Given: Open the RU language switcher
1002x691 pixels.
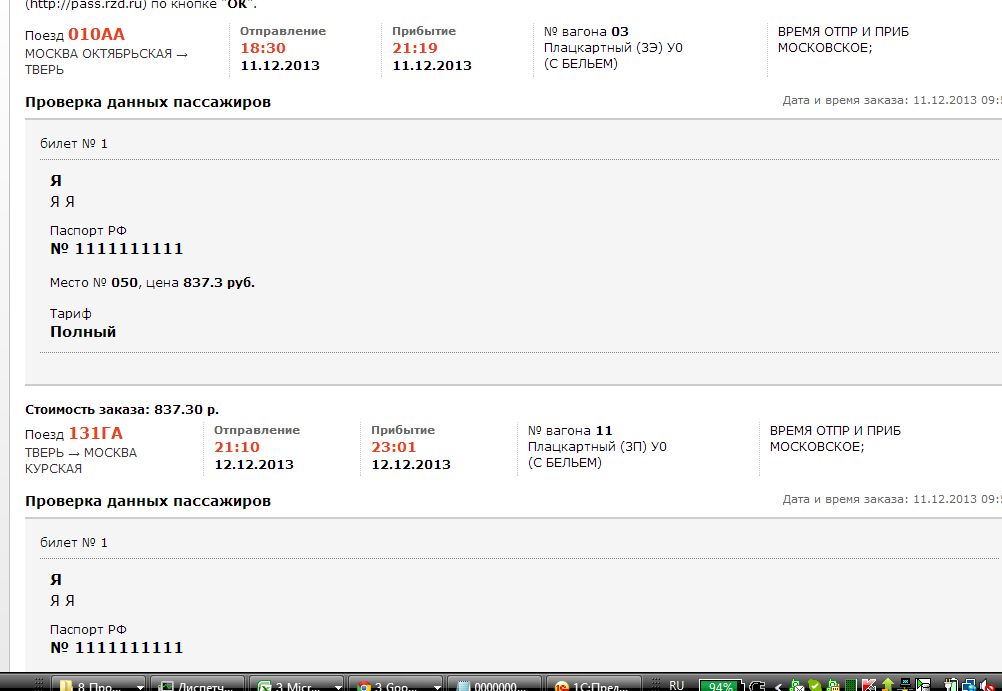Looking at the screenshot, I should click(677, 685).
